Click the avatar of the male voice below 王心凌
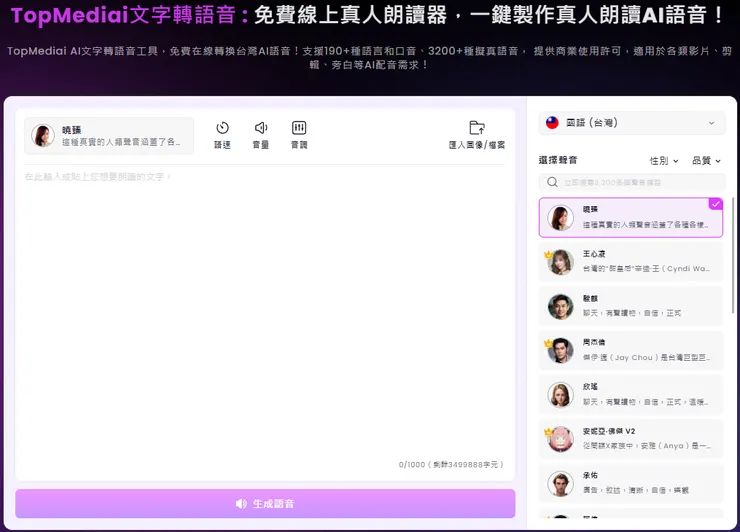 tap(561, 306)
